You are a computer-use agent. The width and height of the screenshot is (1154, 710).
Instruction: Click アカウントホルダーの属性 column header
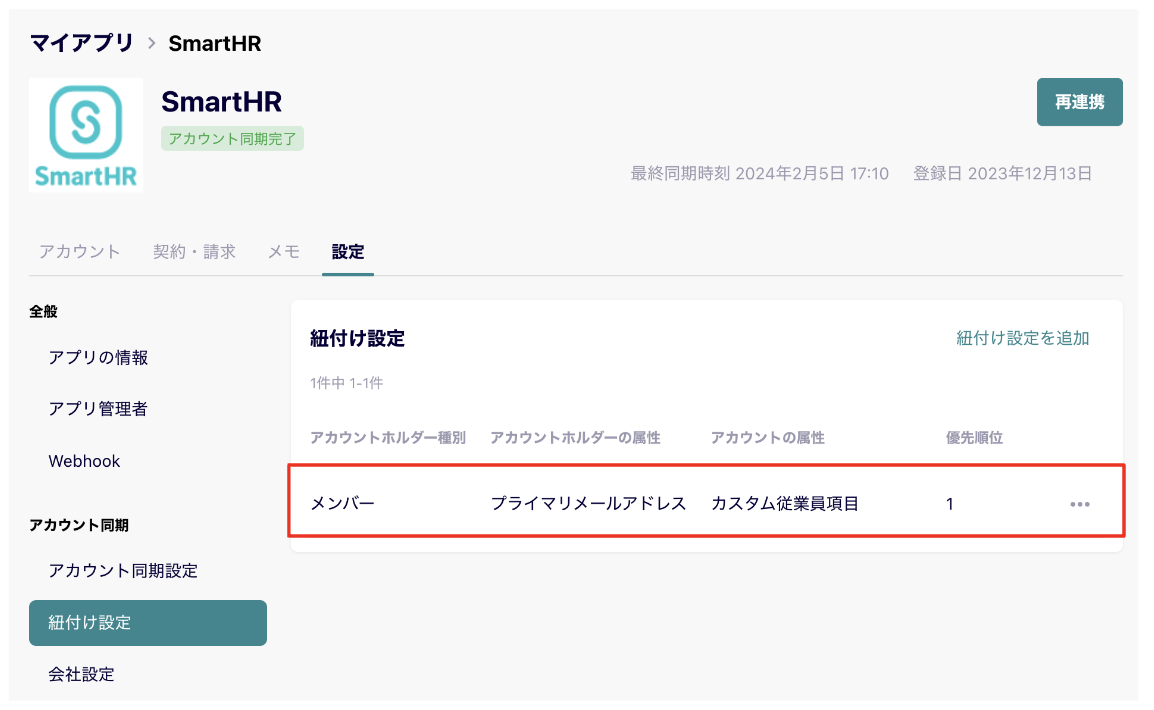pos(576,438)
